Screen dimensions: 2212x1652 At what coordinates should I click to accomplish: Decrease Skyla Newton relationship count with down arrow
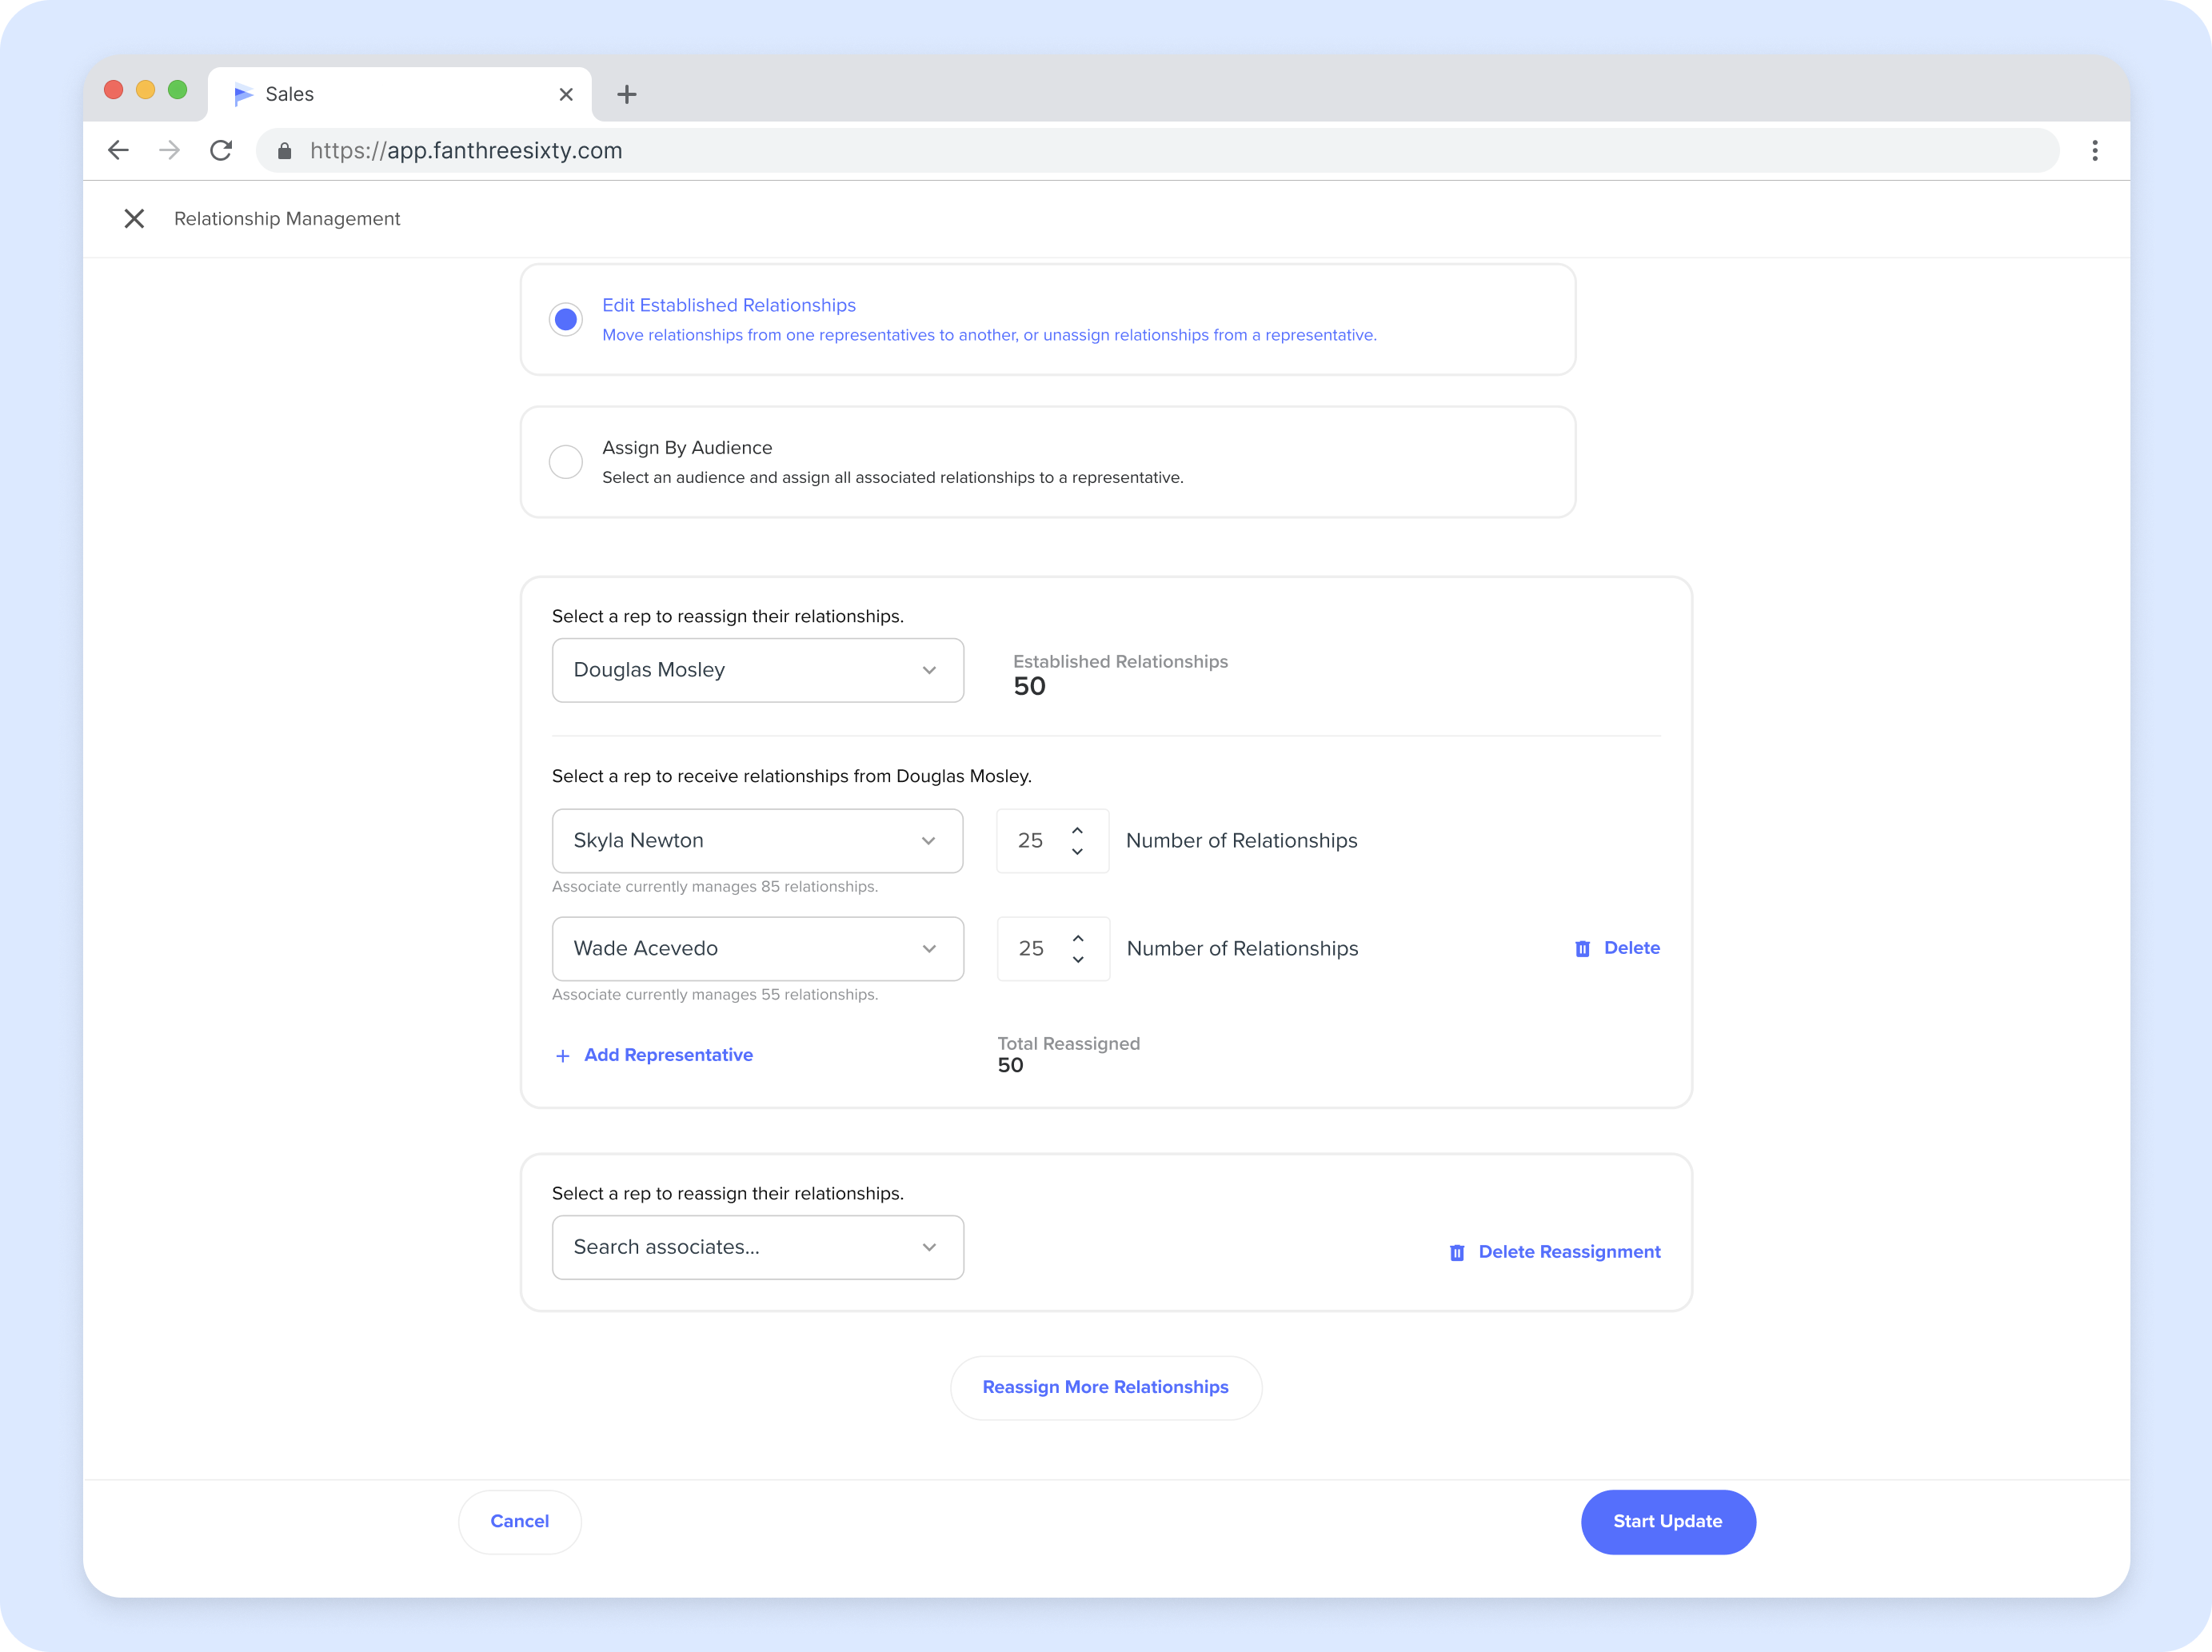[1078, 852]
